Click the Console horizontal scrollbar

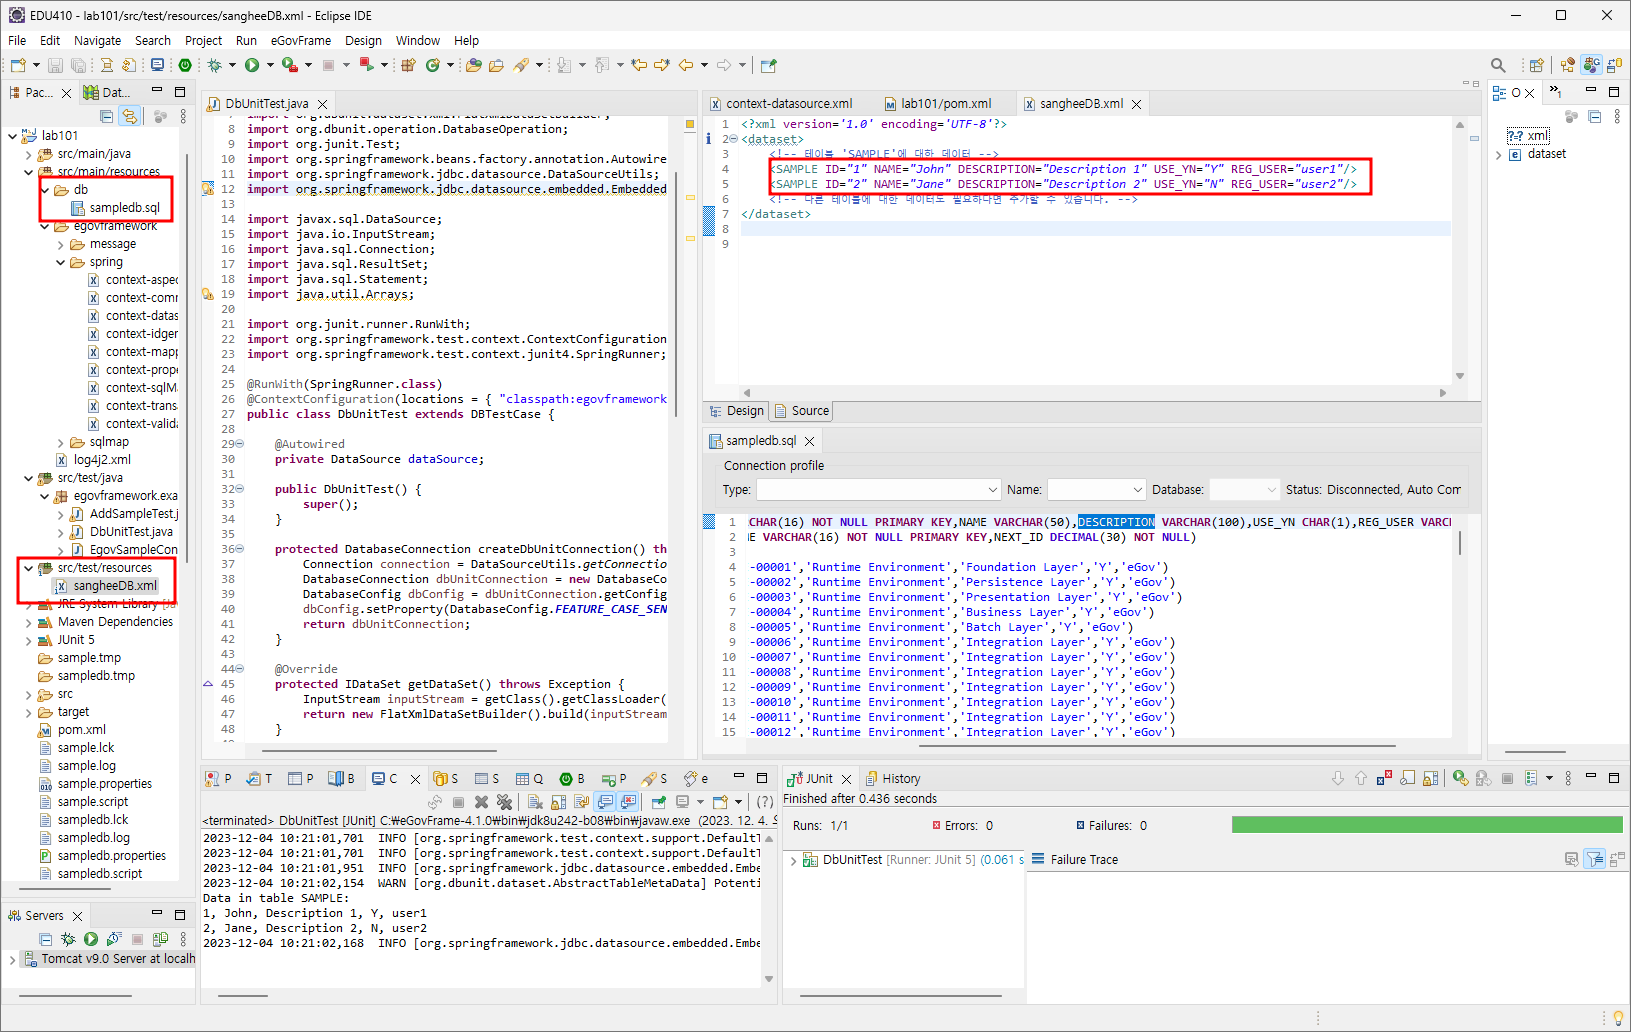point(243,995)
